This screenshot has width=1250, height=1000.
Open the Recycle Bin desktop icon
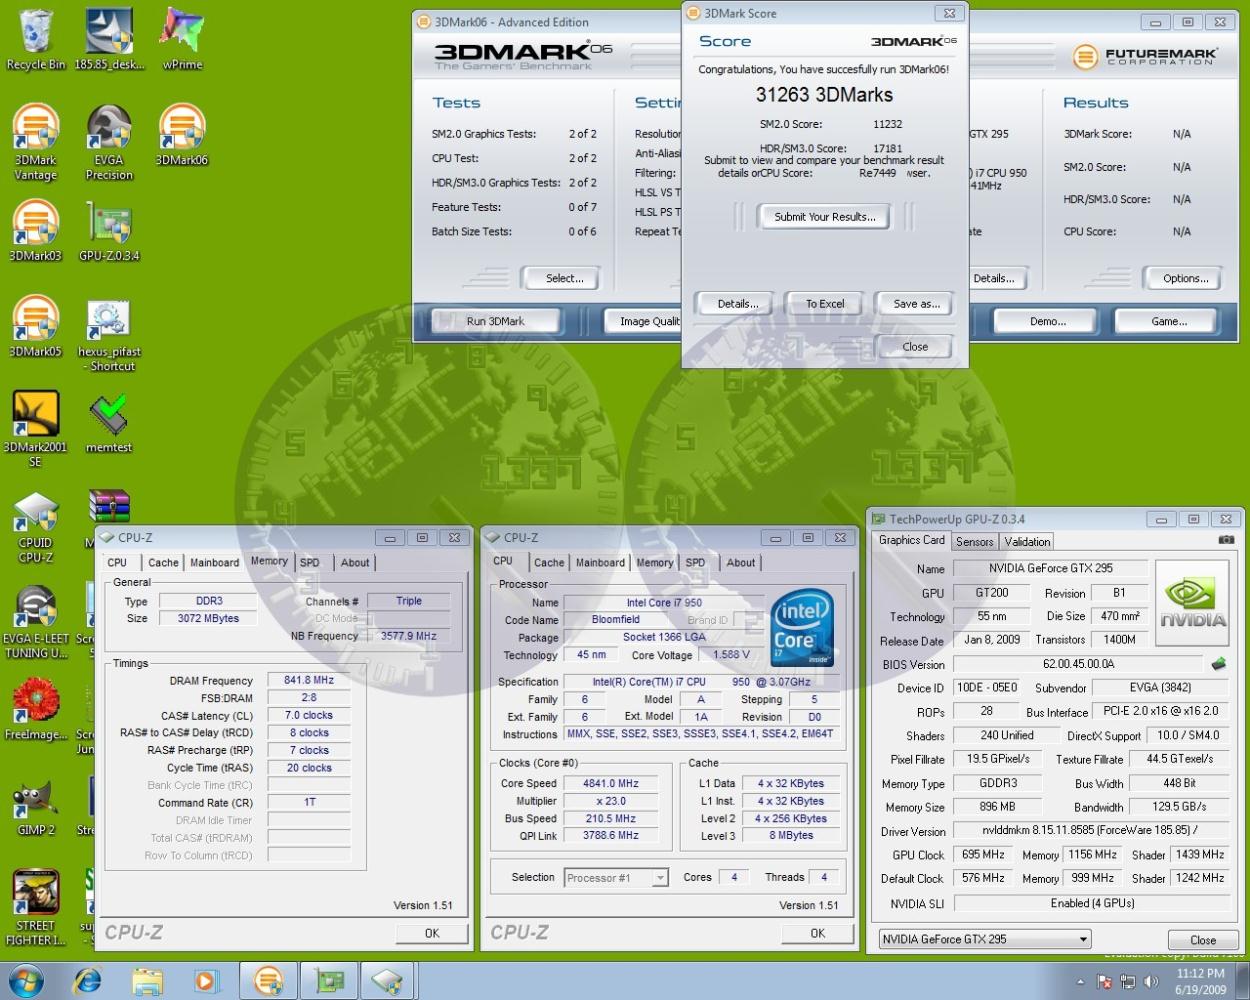pyautogui.click(x=36, y=40)
